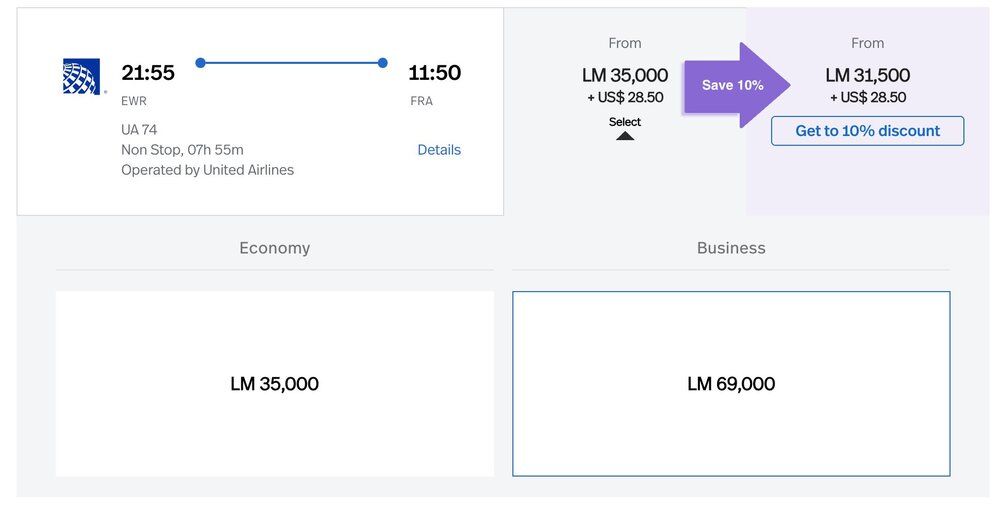The height and width of the screenshot is (508, 1000).
Task: Click the Operated by United Airlines text
Action: (x=207, y=170)
